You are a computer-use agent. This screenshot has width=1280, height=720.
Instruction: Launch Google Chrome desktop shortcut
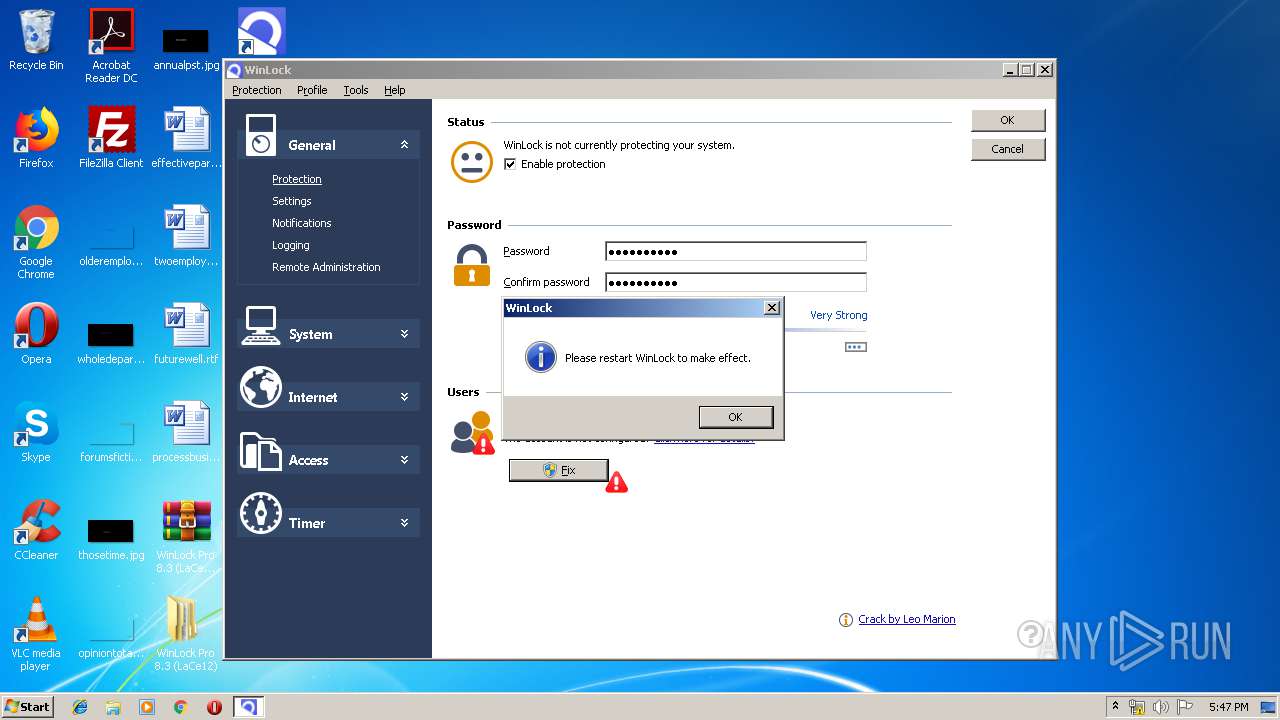coord(36,242)
